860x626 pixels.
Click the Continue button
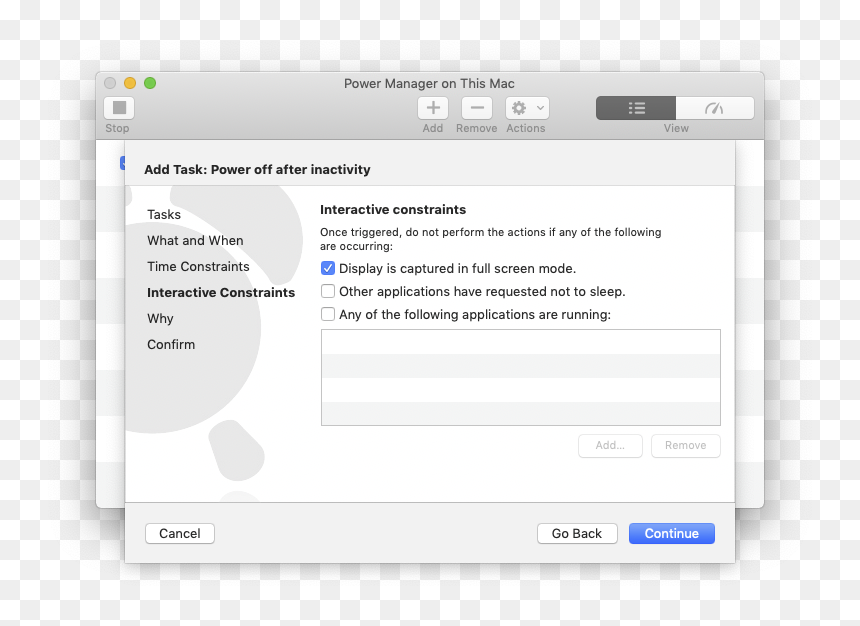pos(671,533)
